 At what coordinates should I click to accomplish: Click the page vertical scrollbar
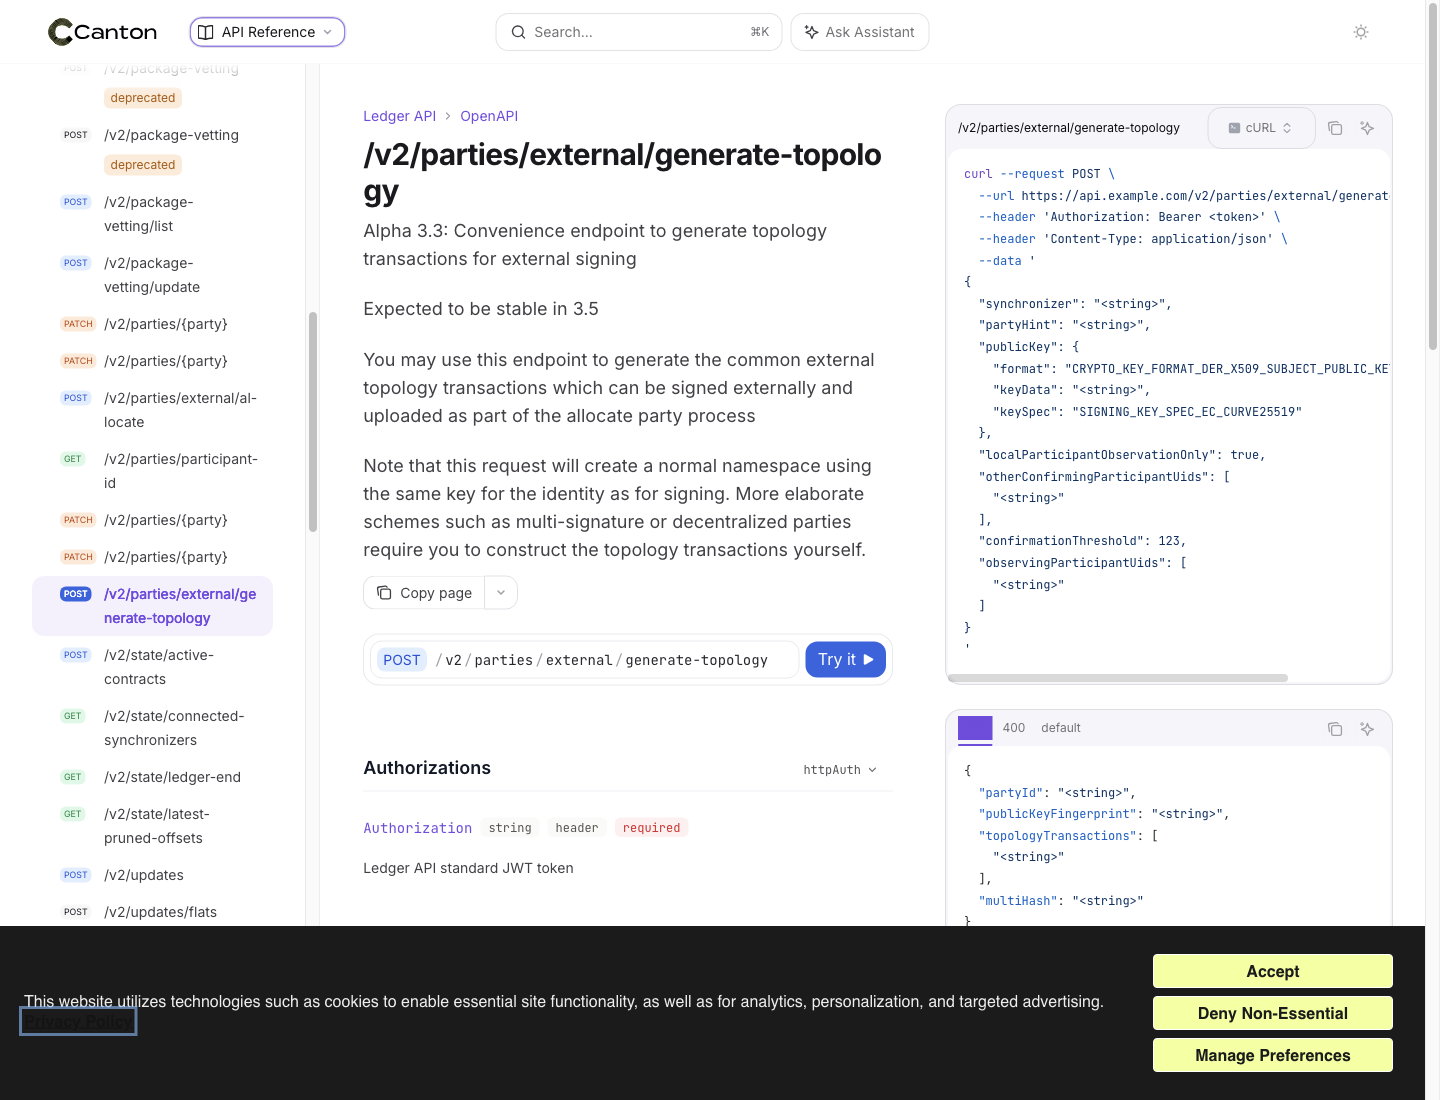point(1432,175)
